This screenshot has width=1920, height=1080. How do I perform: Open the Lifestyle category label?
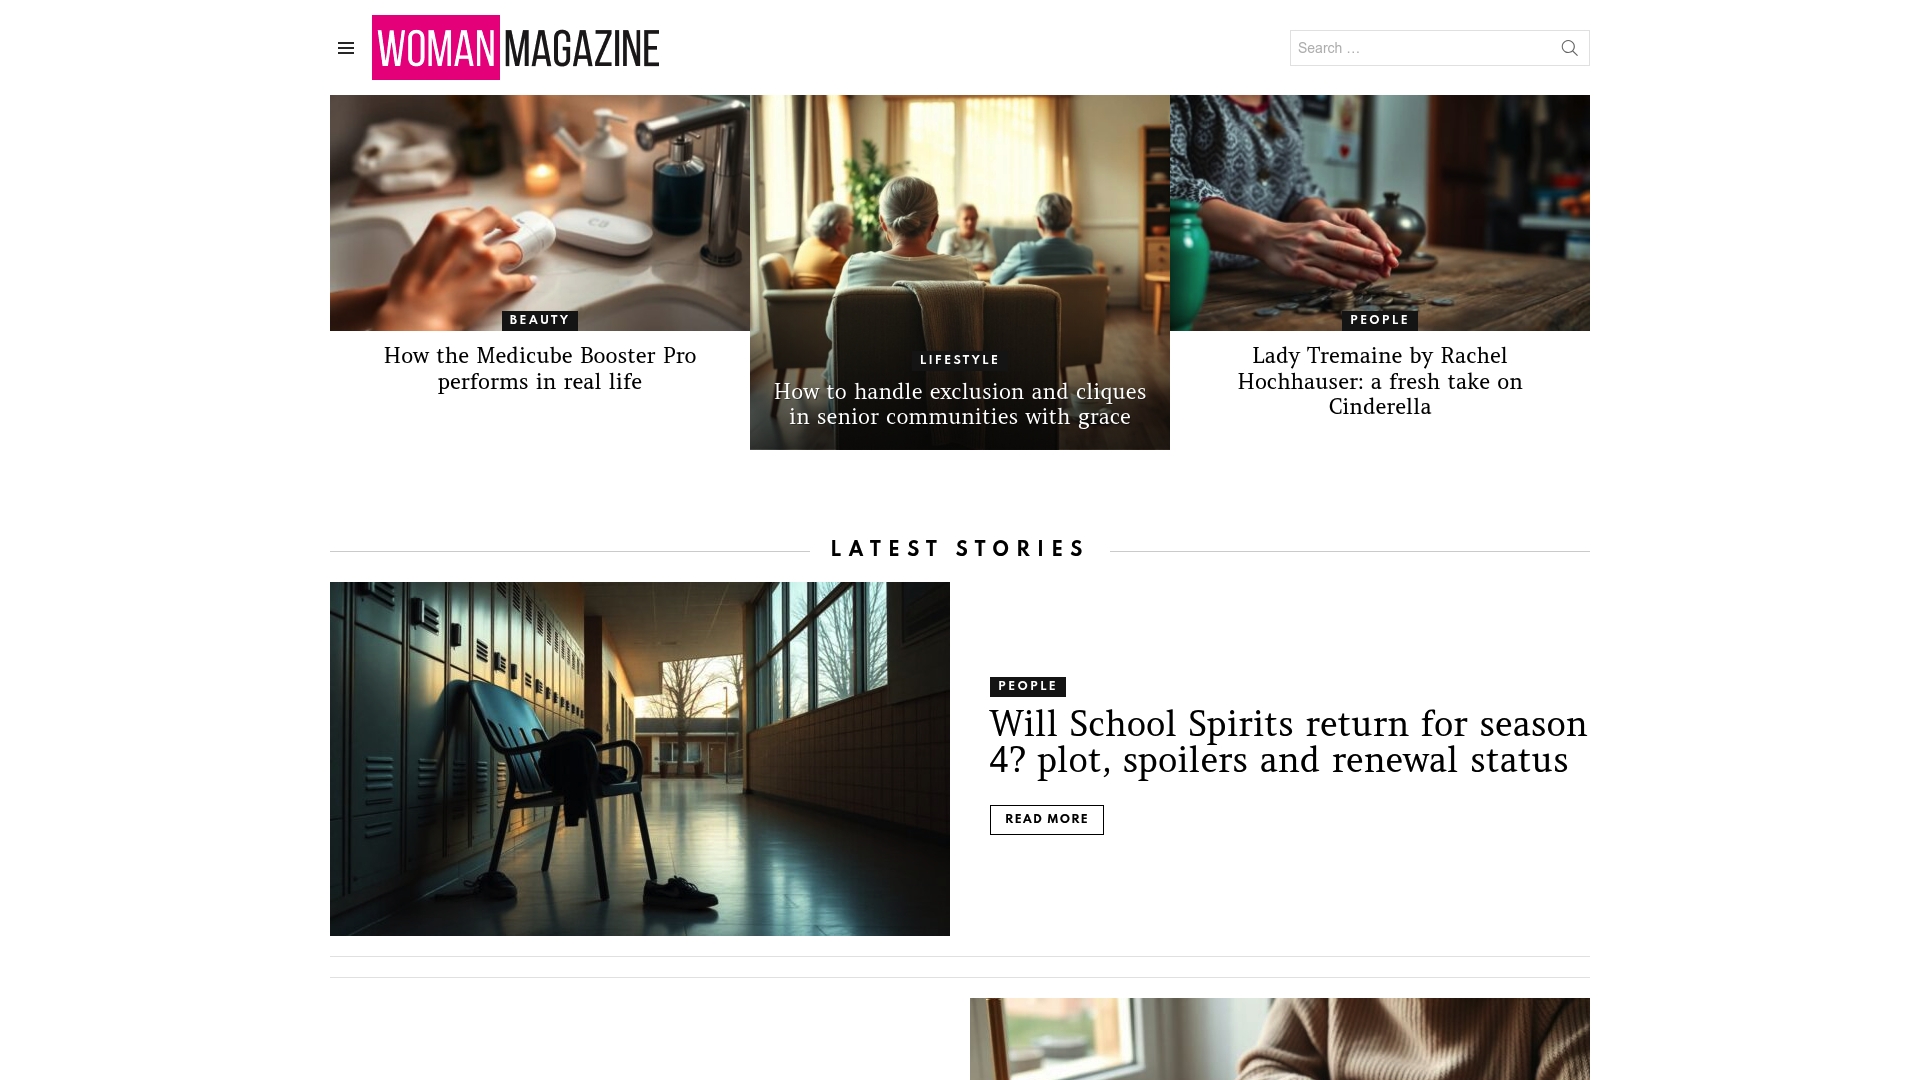point(960,360)
